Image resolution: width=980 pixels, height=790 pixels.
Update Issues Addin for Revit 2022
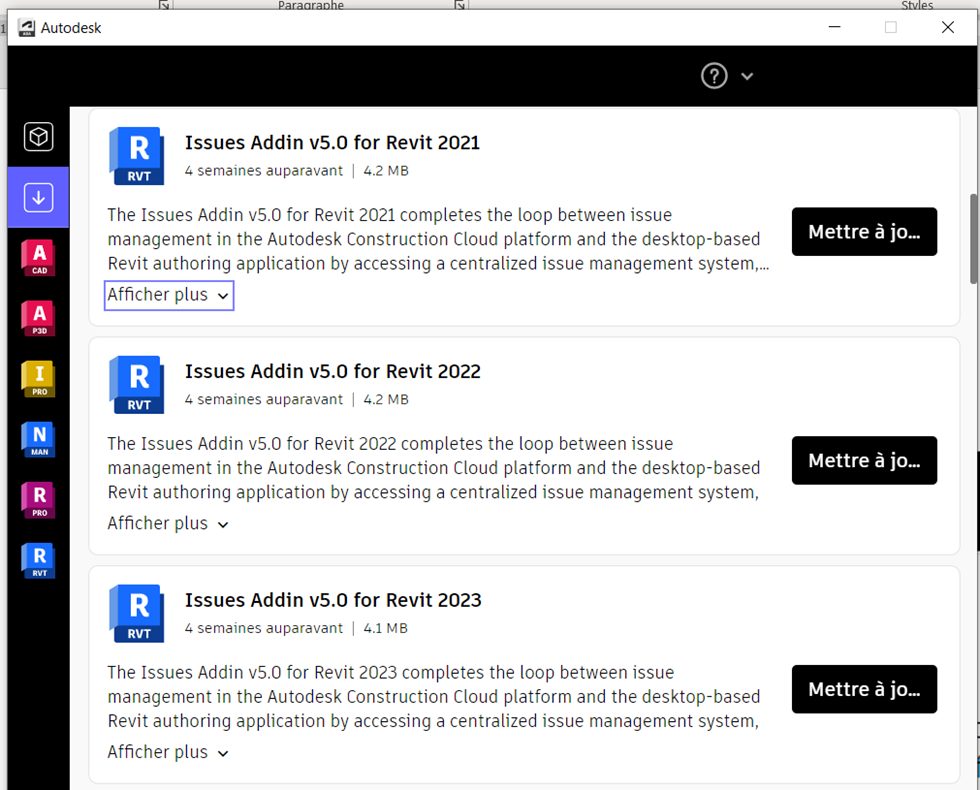[x=864, y=461]
